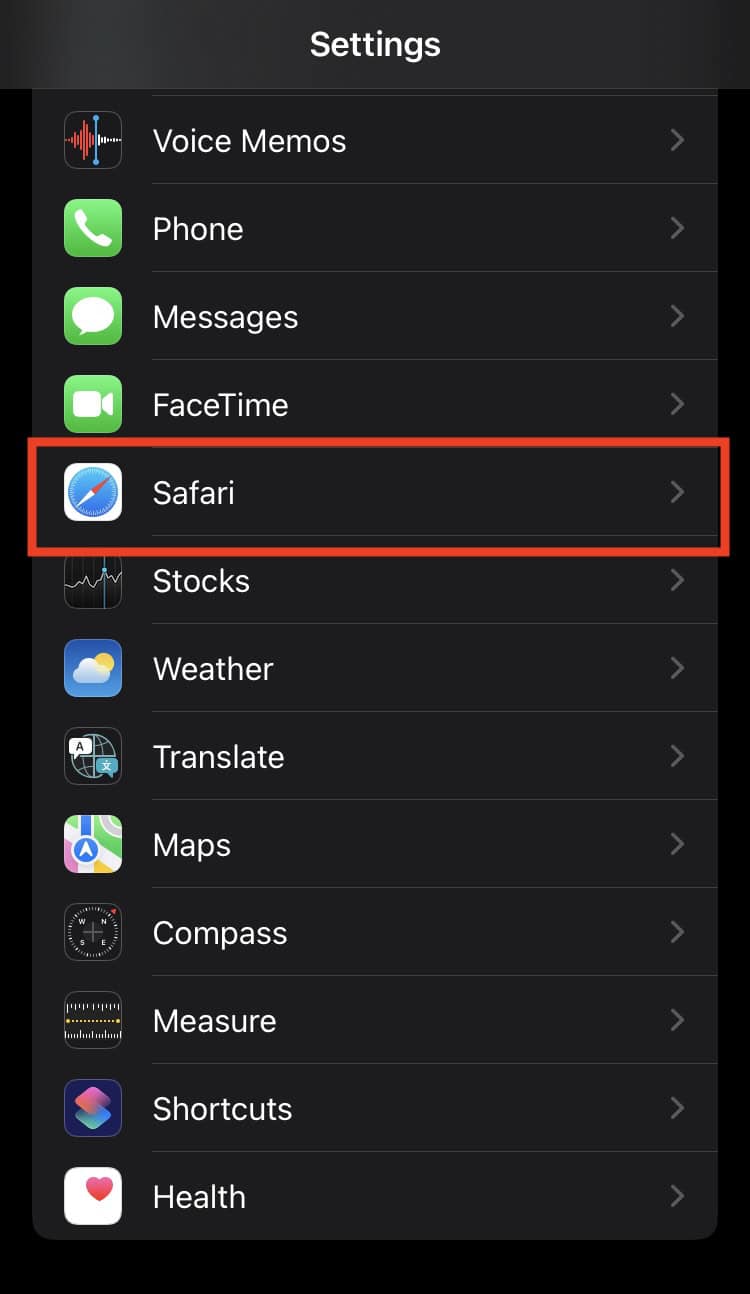The width and height of the screenshot is (750, 1294).
Task: Tap the Health heart icon
Action: click(93, 1197)
